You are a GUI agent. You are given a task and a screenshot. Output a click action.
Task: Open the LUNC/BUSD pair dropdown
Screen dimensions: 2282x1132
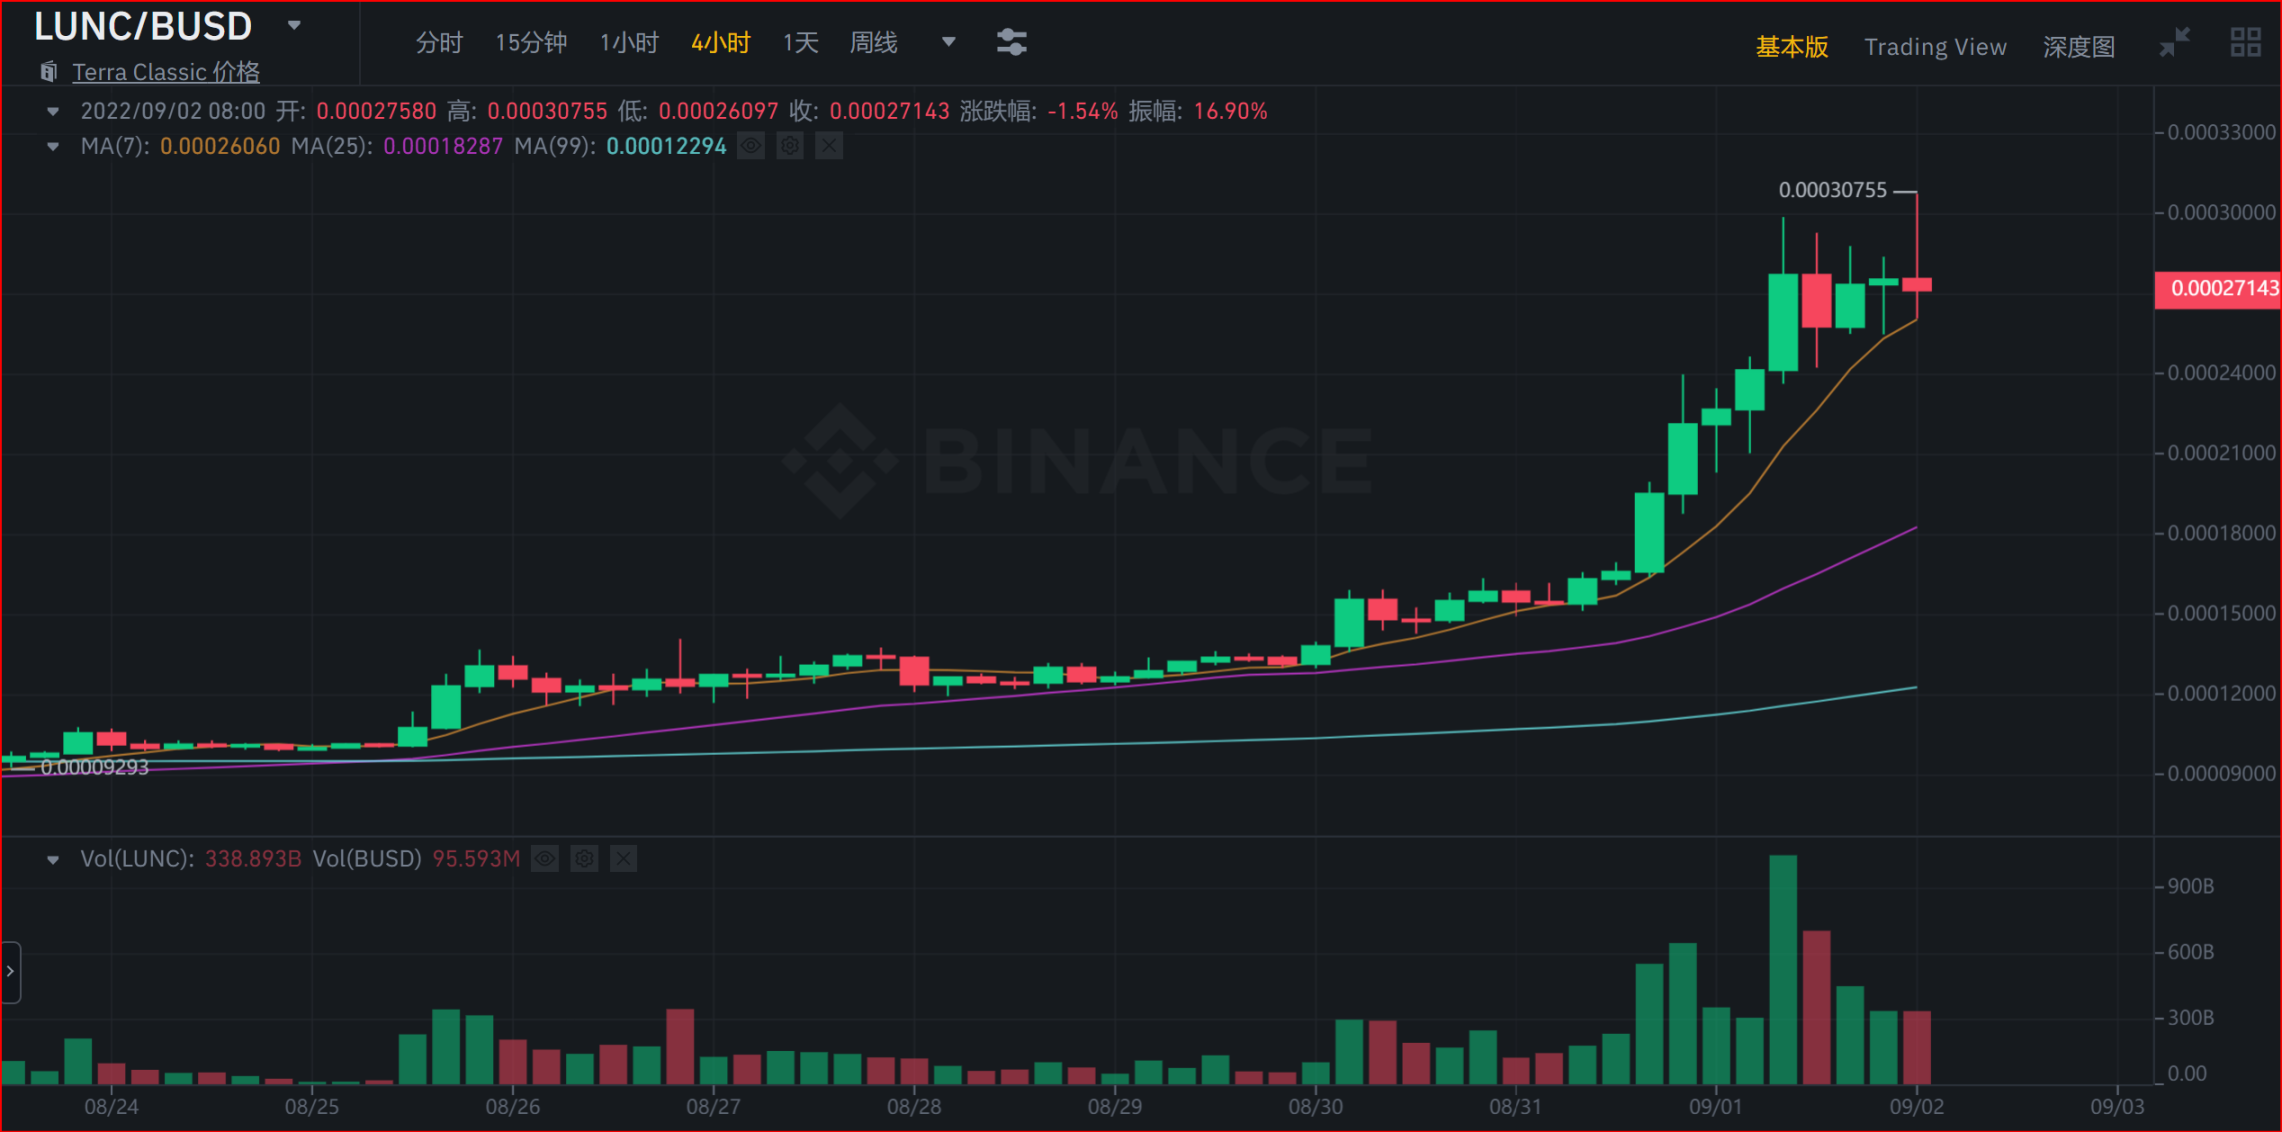pos(294,26)
